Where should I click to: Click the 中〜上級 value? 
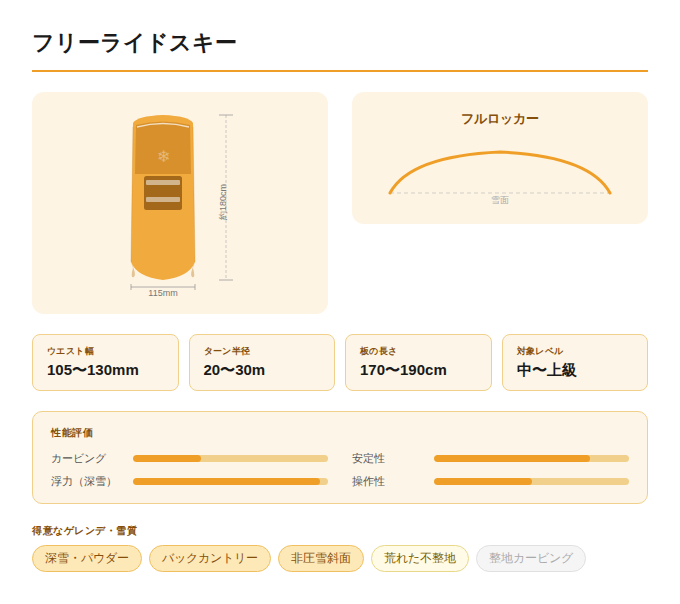(546, 370)
